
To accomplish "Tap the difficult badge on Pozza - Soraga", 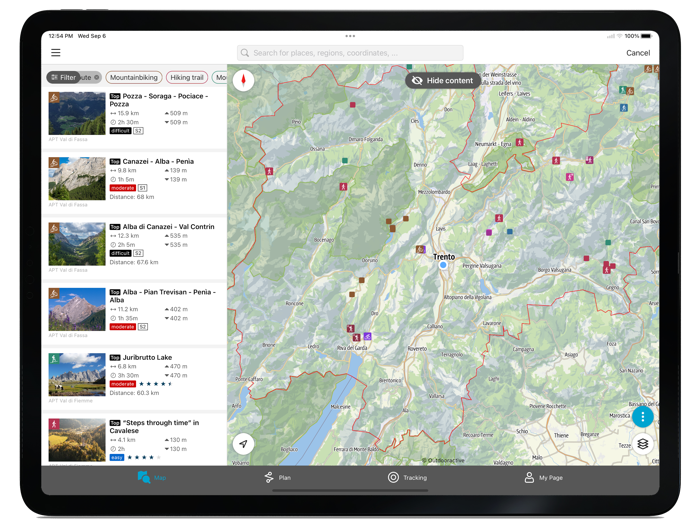I will [121, 131].
